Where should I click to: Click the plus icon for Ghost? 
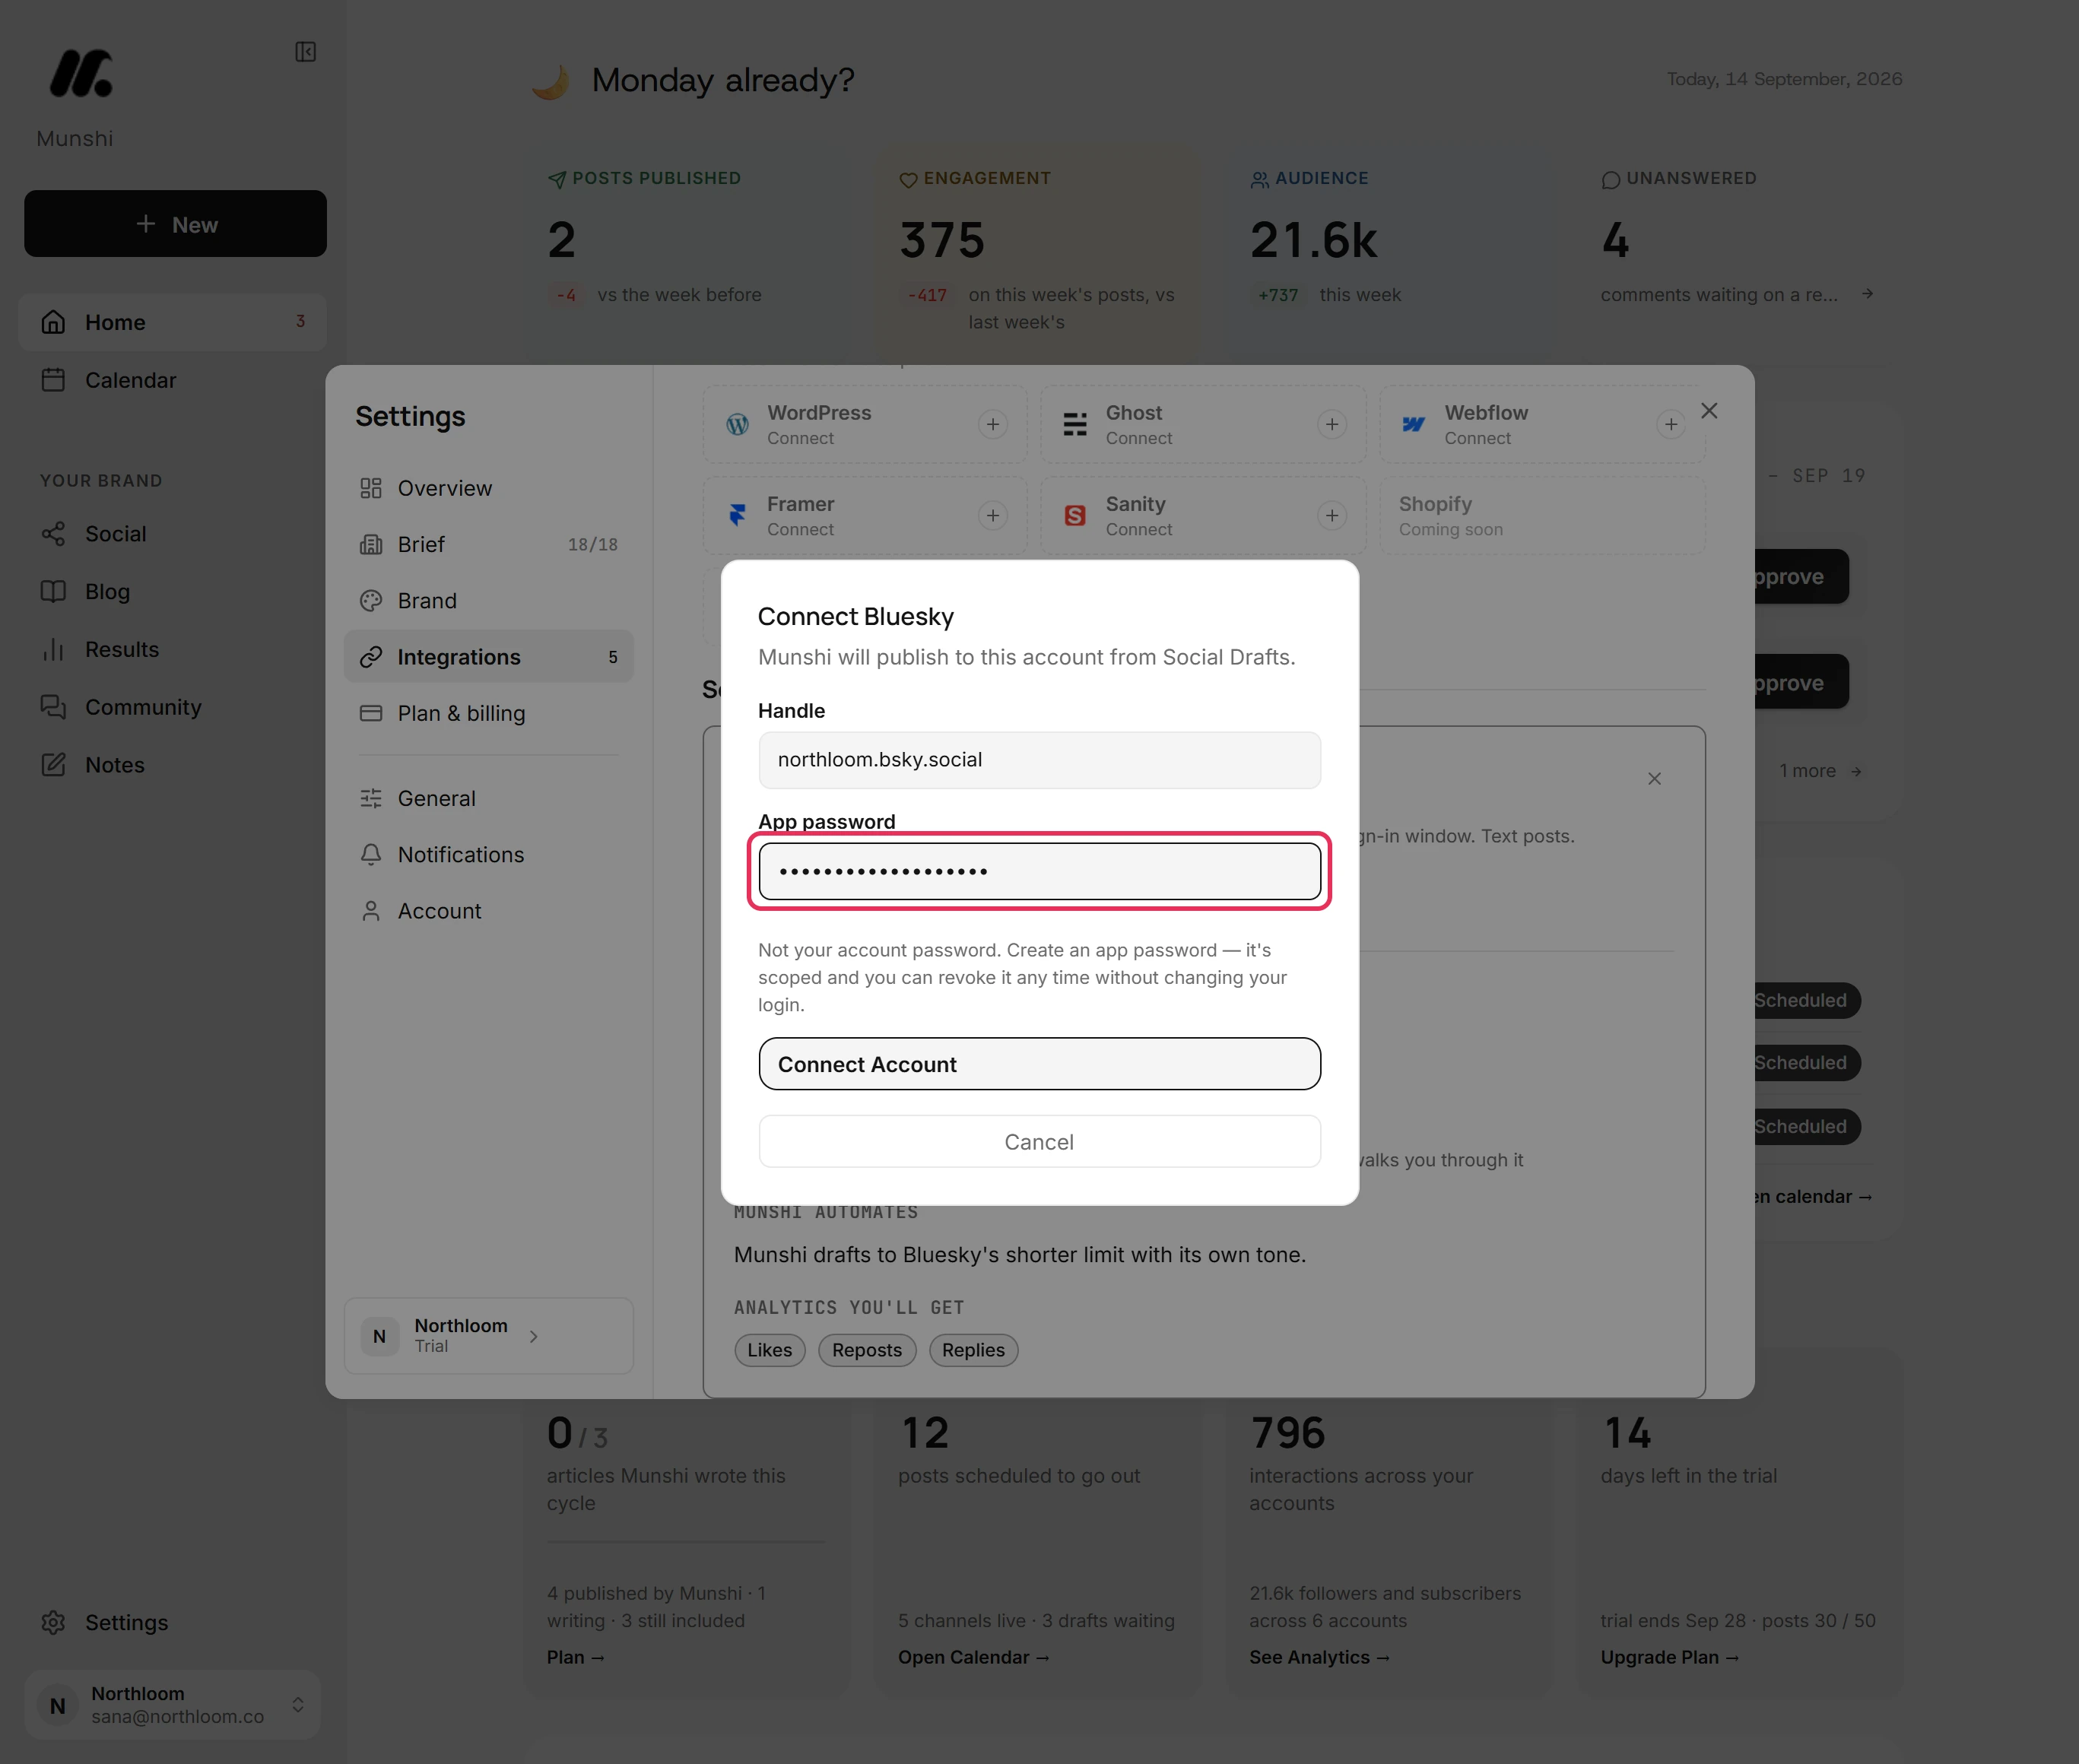coord(1332,424)
